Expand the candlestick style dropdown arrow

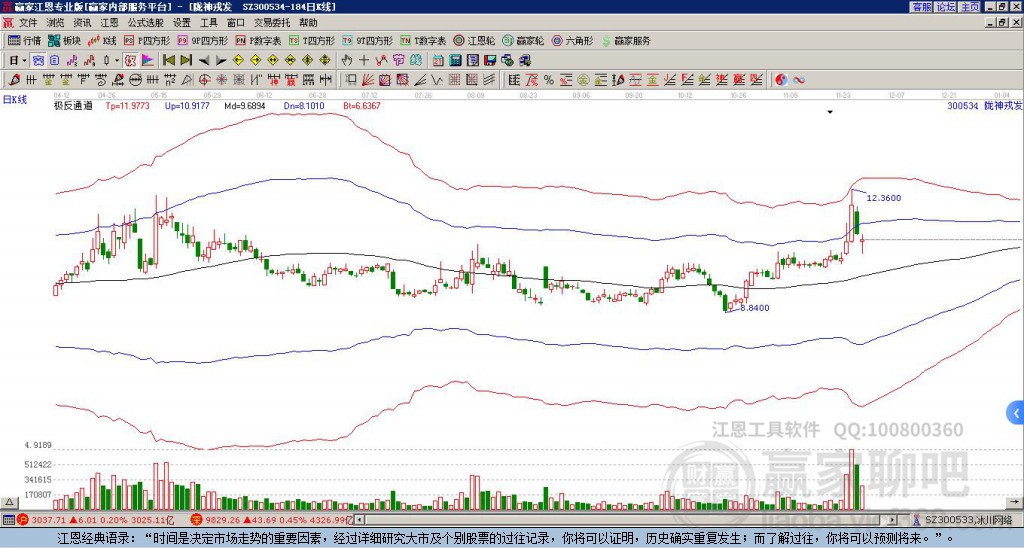117,61
